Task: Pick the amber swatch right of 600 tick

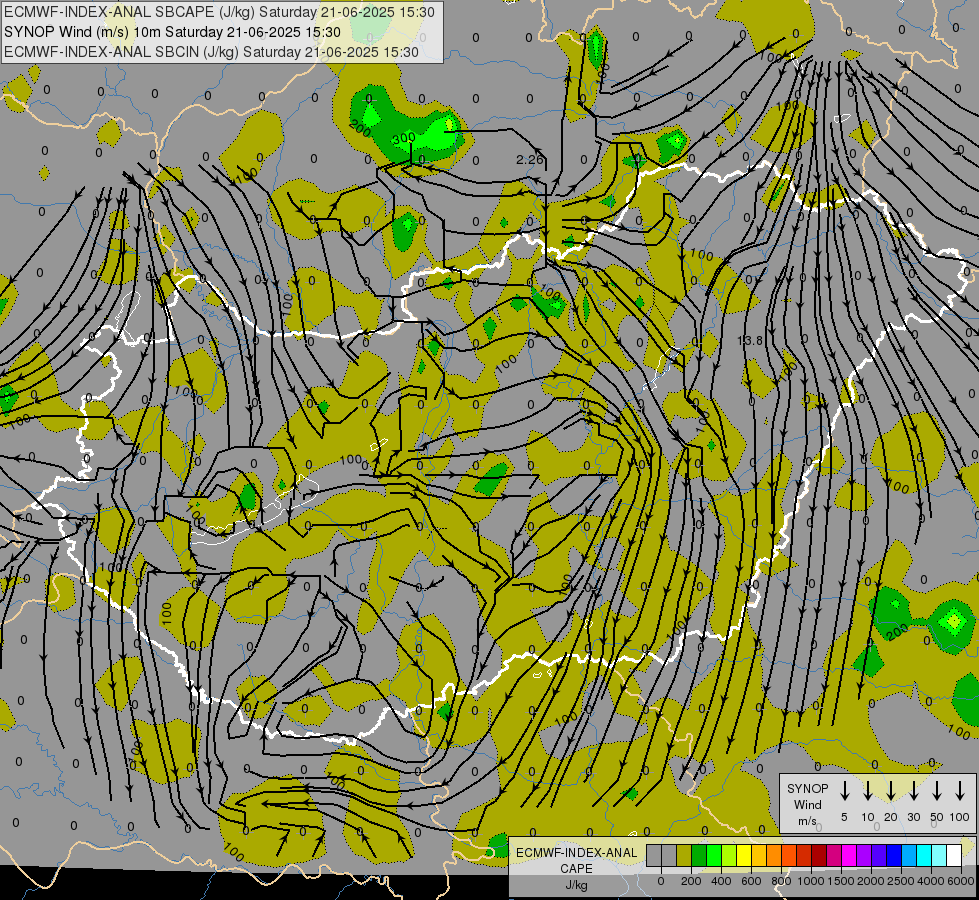Action: 759,855
